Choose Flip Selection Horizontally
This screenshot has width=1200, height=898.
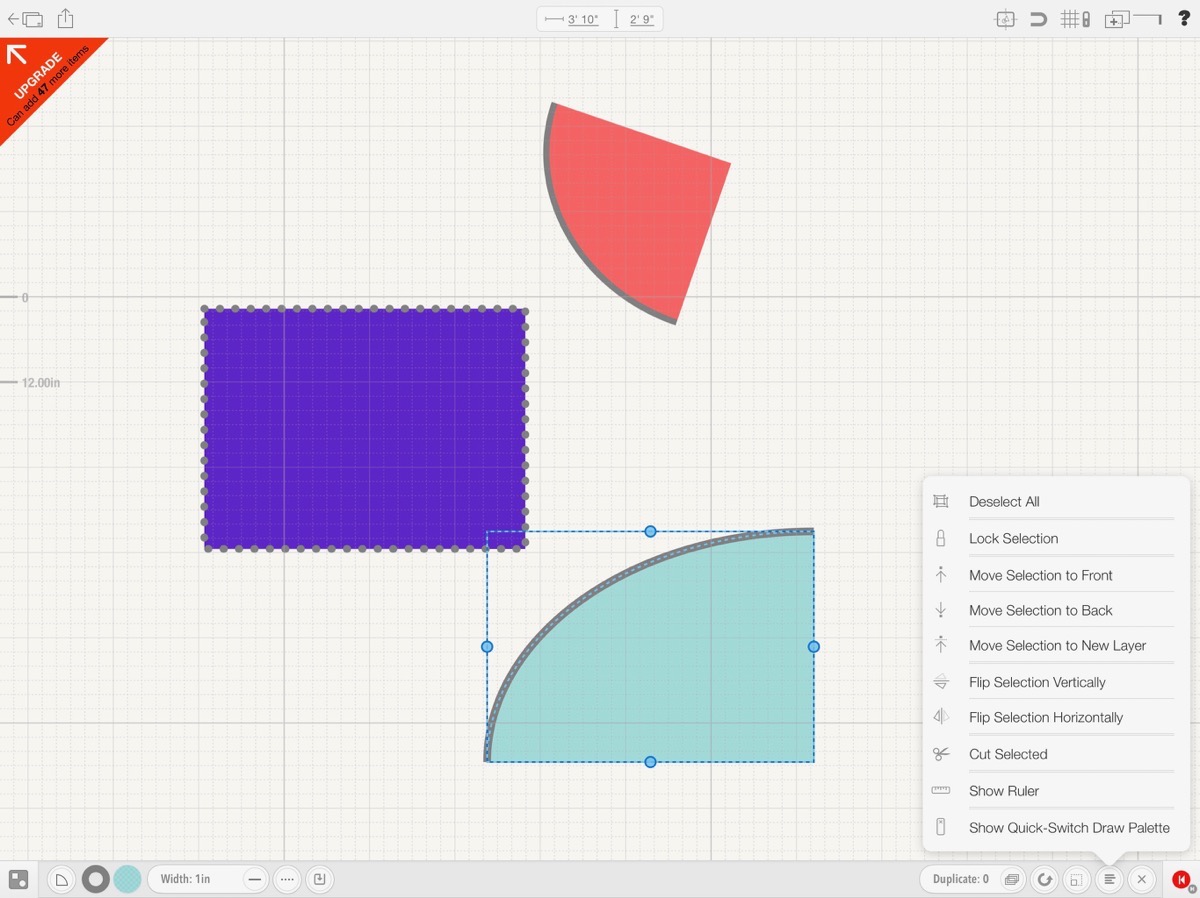pyautogui.click(x=1045, y=717)
